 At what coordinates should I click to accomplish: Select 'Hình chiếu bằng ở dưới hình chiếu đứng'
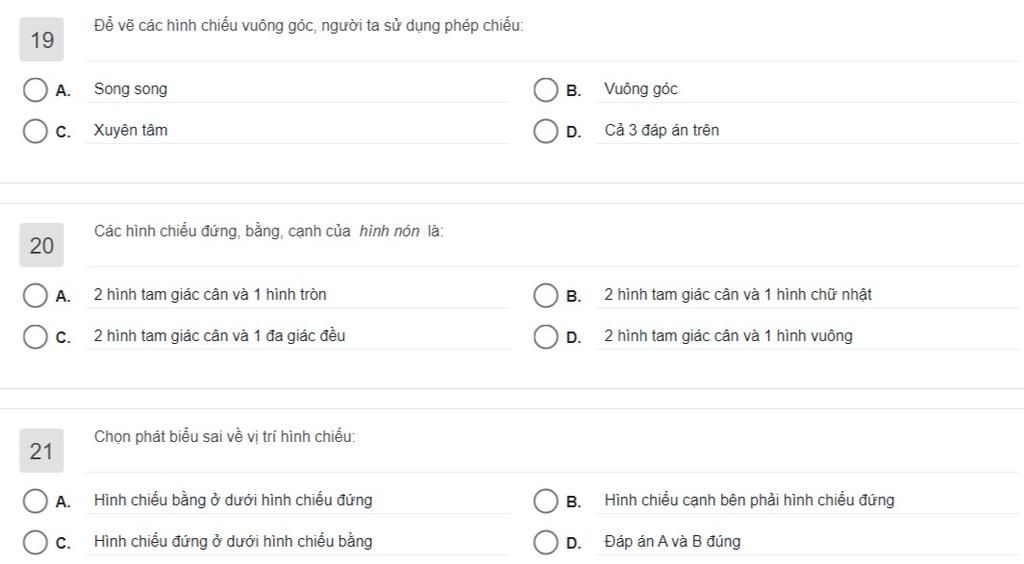click(35, 500)
